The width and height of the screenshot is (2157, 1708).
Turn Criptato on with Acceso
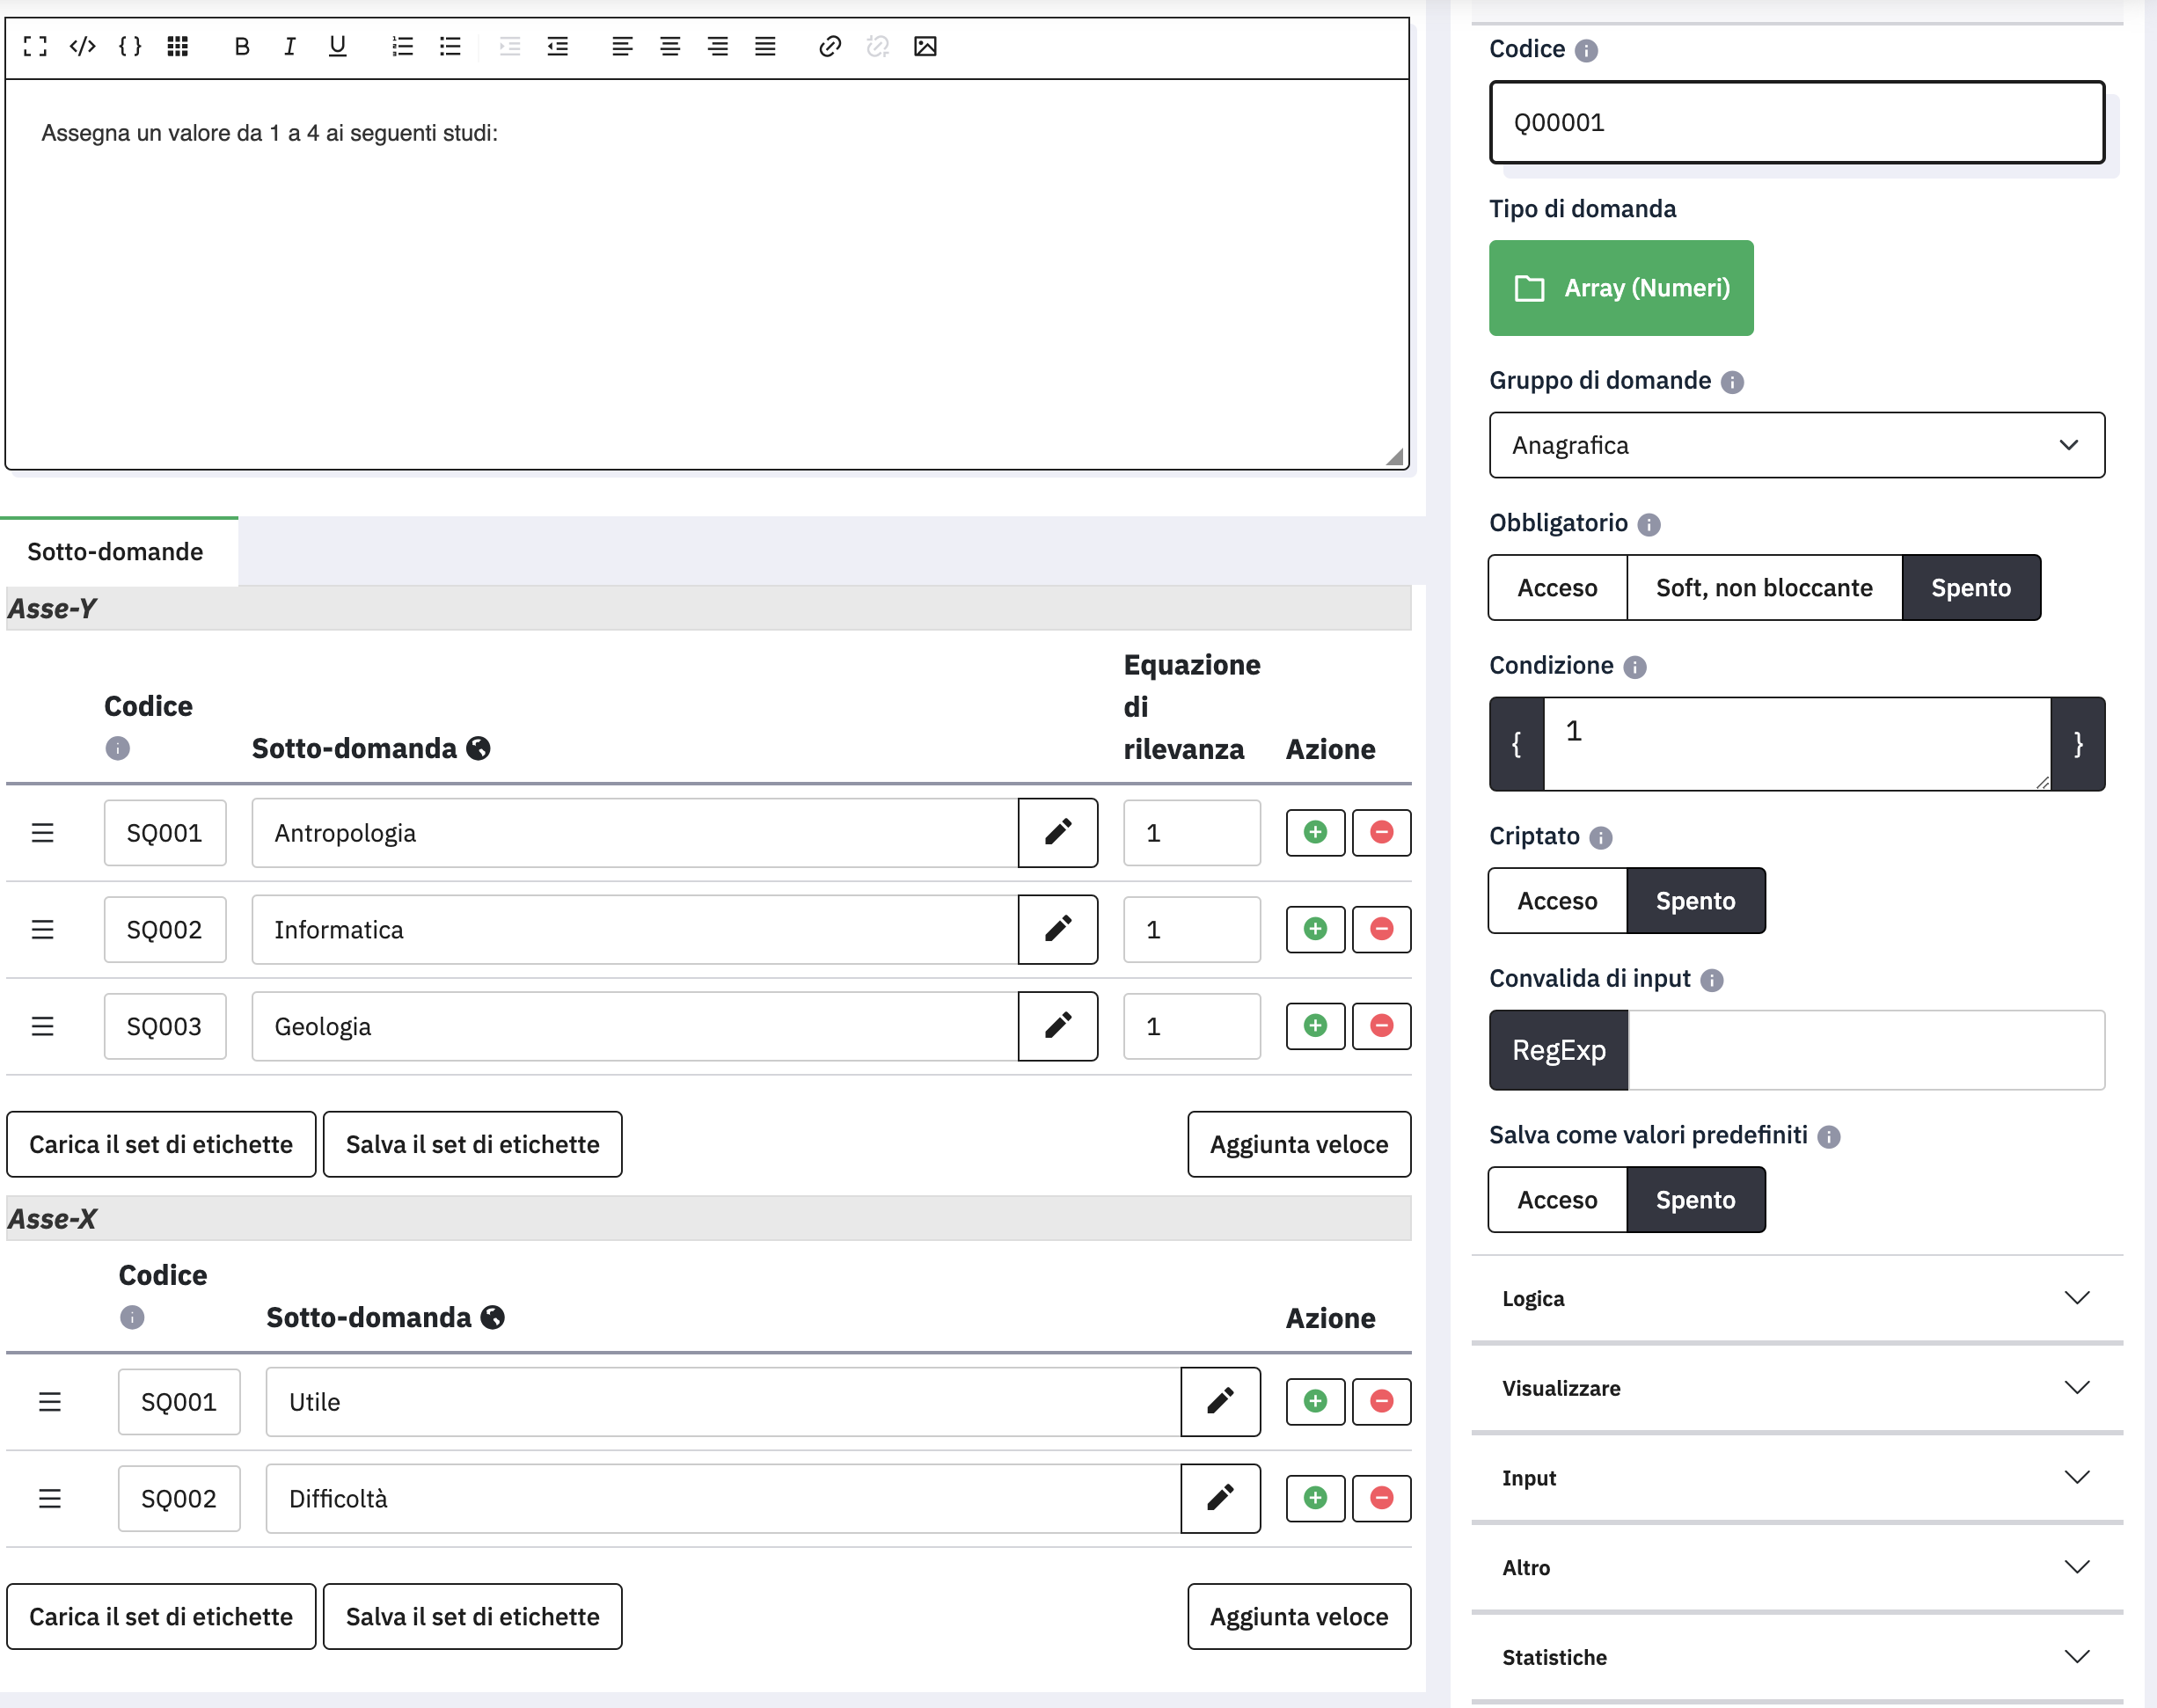click(x=1557, y=901)
